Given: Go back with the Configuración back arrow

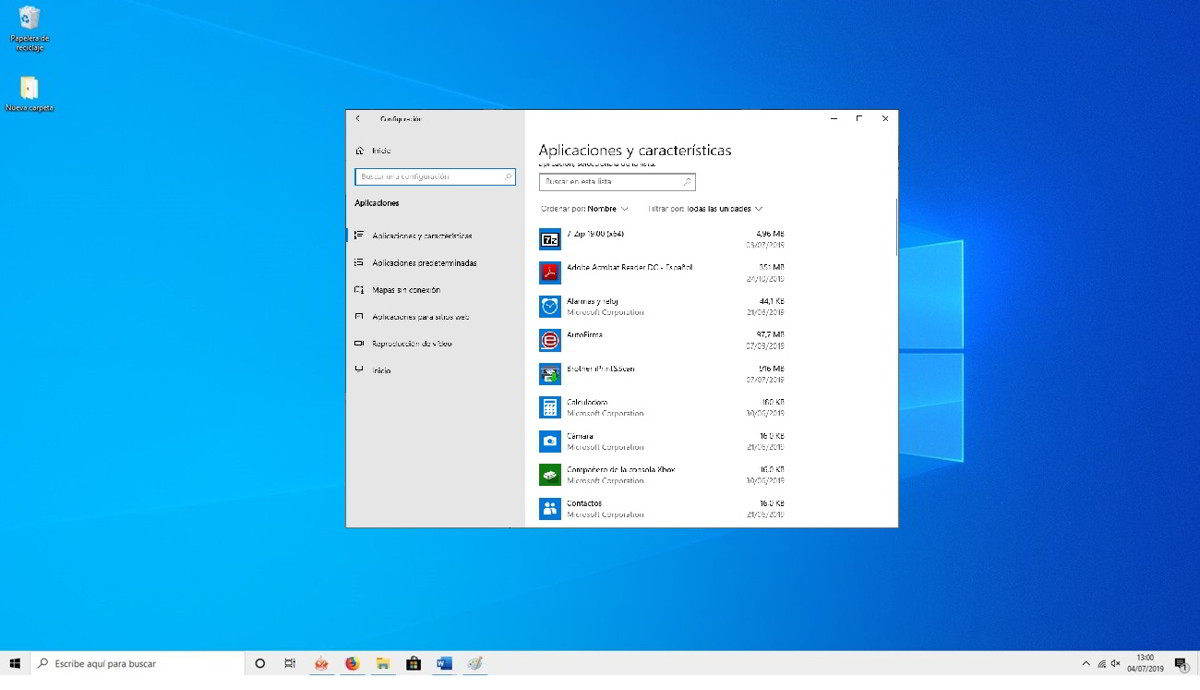Looking at the screenshot, I should (x=358, y=119).
